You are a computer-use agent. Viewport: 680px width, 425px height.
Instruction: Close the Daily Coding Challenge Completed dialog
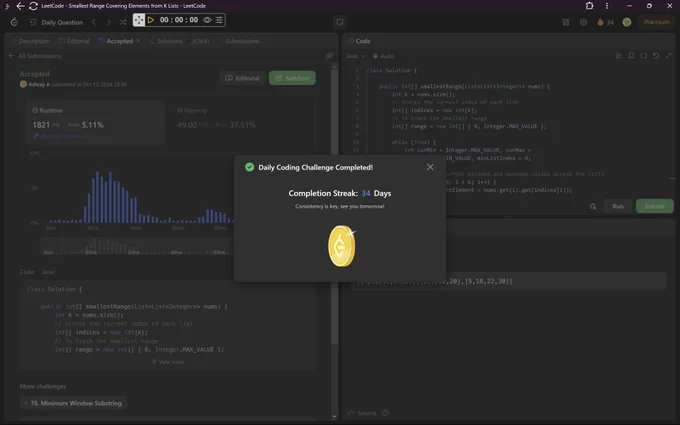point(430,167)
